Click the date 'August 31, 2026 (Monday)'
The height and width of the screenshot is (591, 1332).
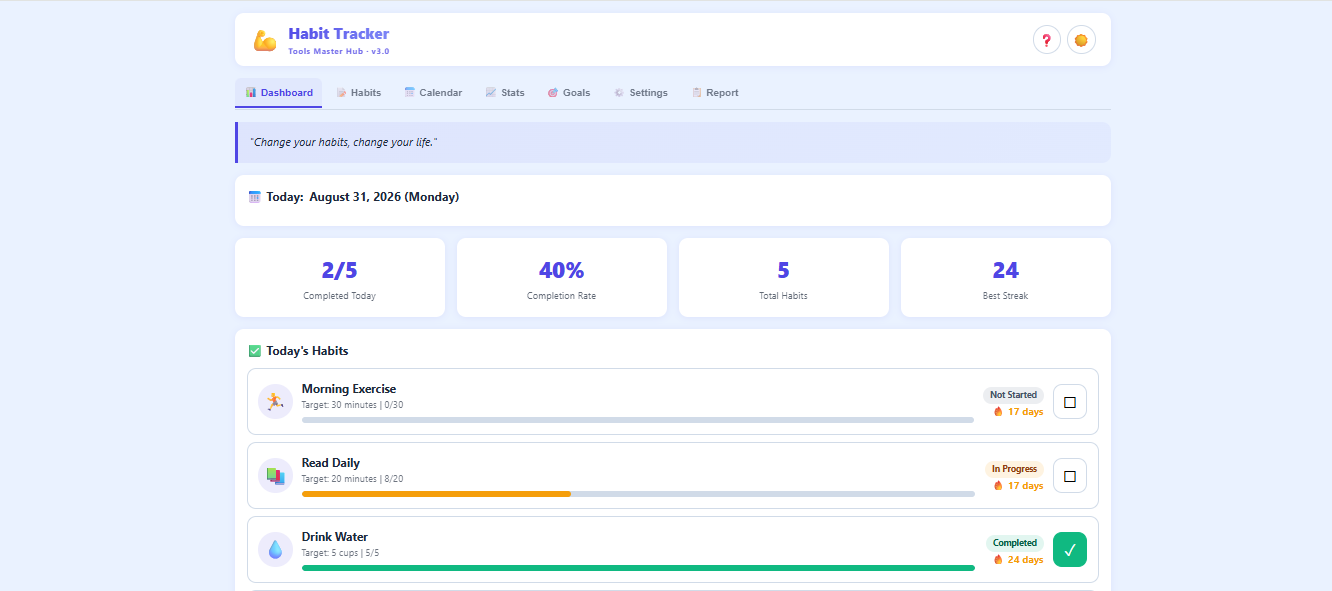[384, 197]
